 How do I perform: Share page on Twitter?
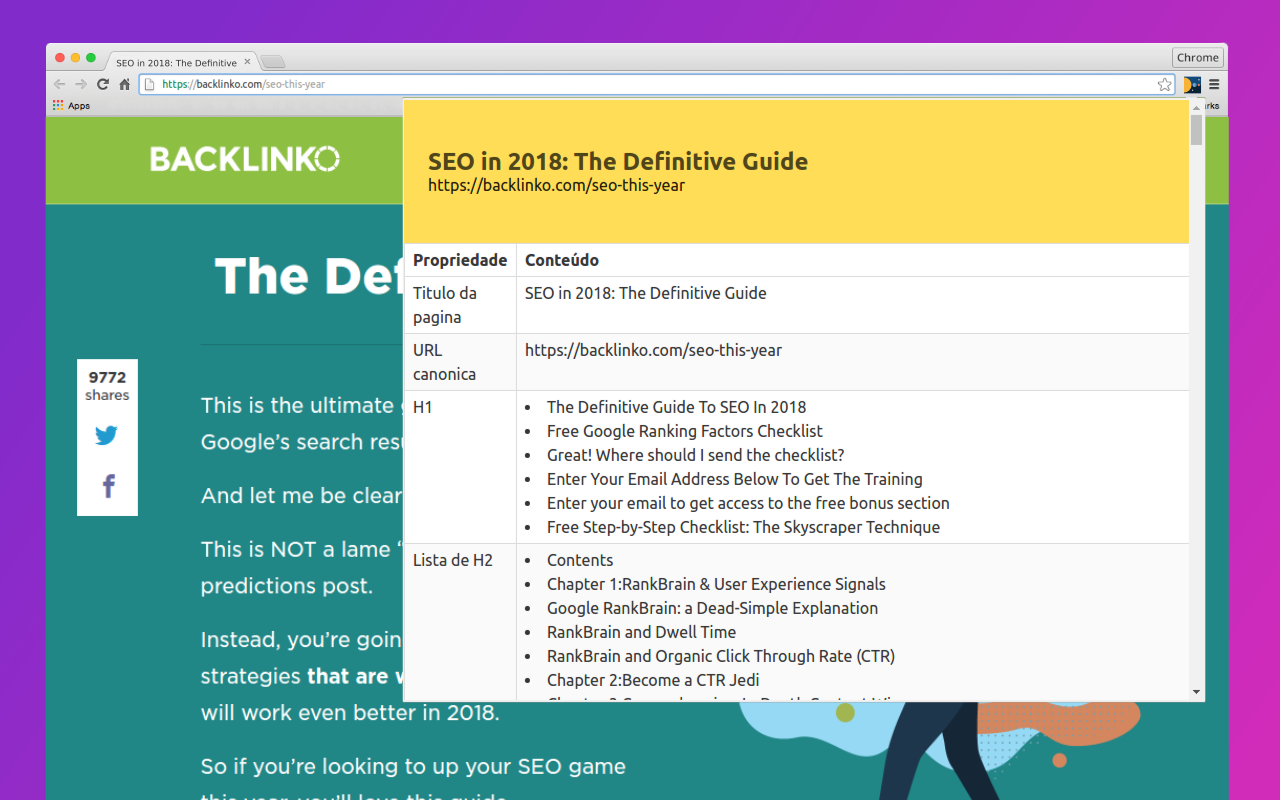click(x=107, y=435)
